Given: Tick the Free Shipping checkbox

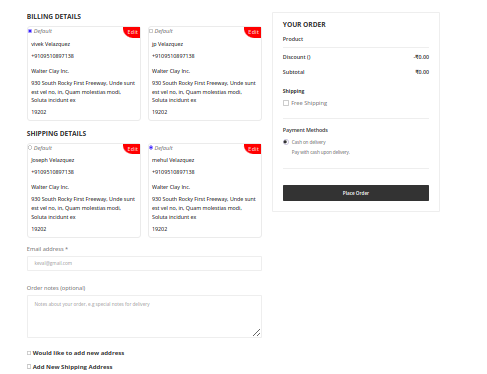Looking at the screenshot, I should [286, 103].
